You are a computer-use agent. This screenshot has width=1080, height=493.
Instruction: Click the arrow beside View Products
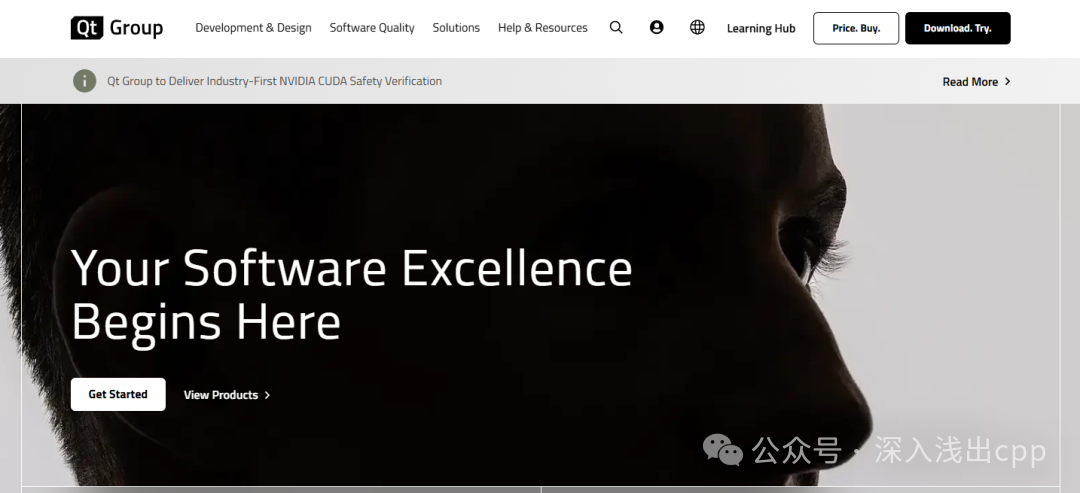(x=267, y=395)
